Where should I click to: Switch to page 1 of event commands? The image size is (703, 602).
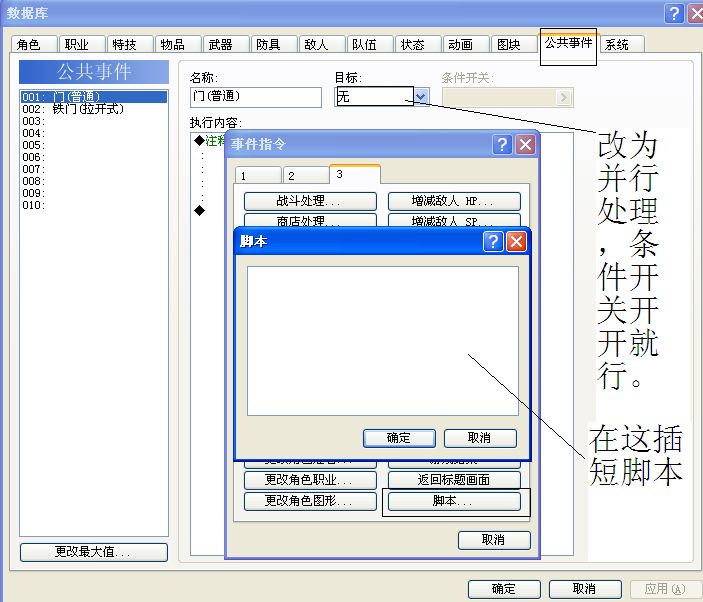click(258, 175)
